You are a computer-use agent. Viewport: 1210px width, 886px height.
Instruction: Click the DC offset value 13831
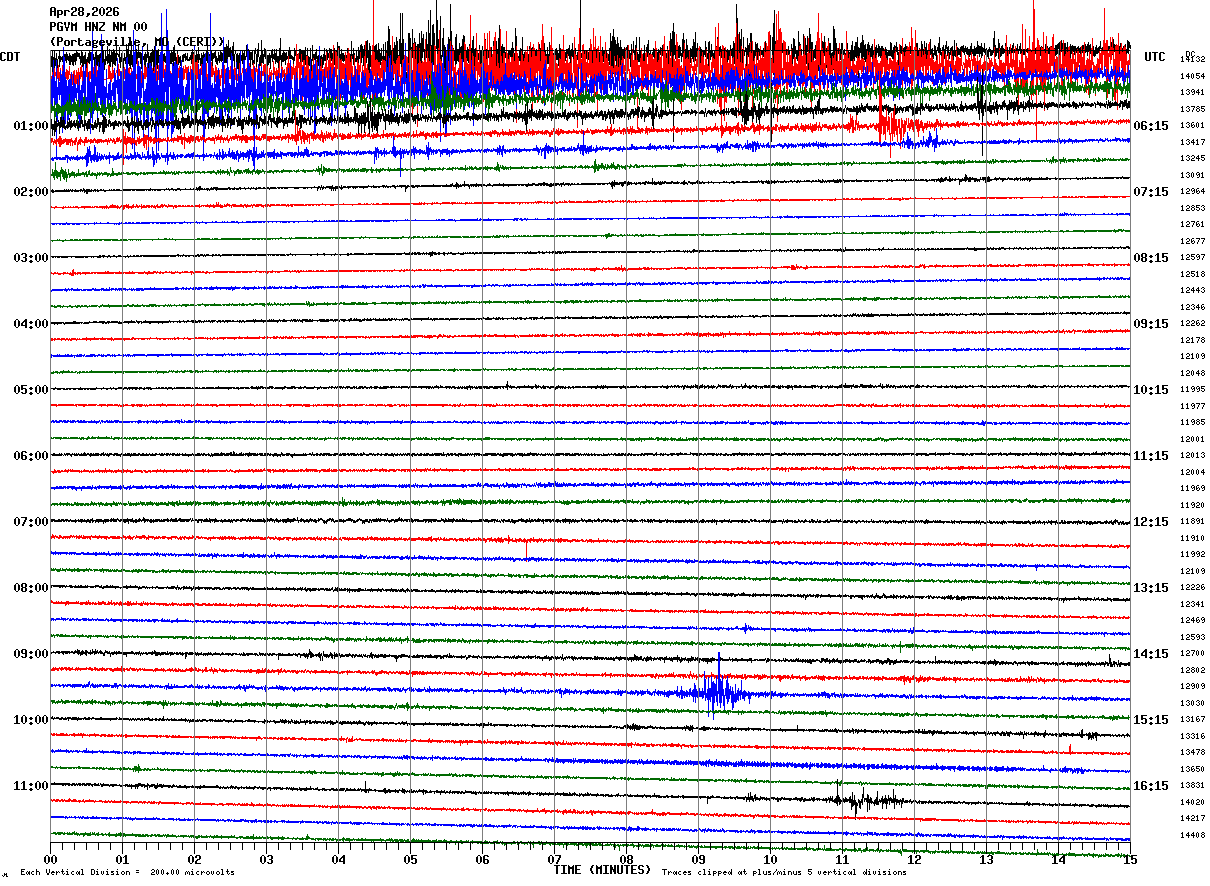pyautogui.click(x=1192, y=786)
